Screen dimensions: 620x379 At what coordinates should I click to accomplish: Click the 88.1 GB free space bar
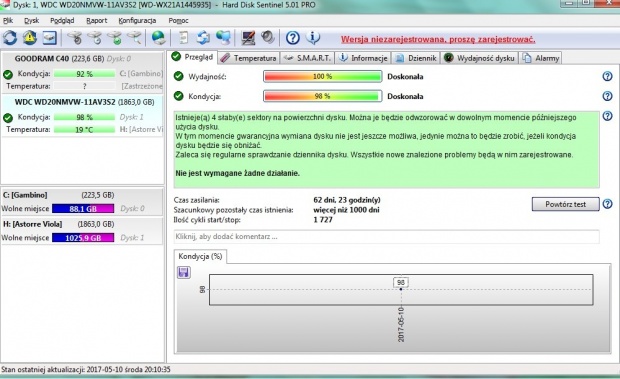tap(83, 209)
